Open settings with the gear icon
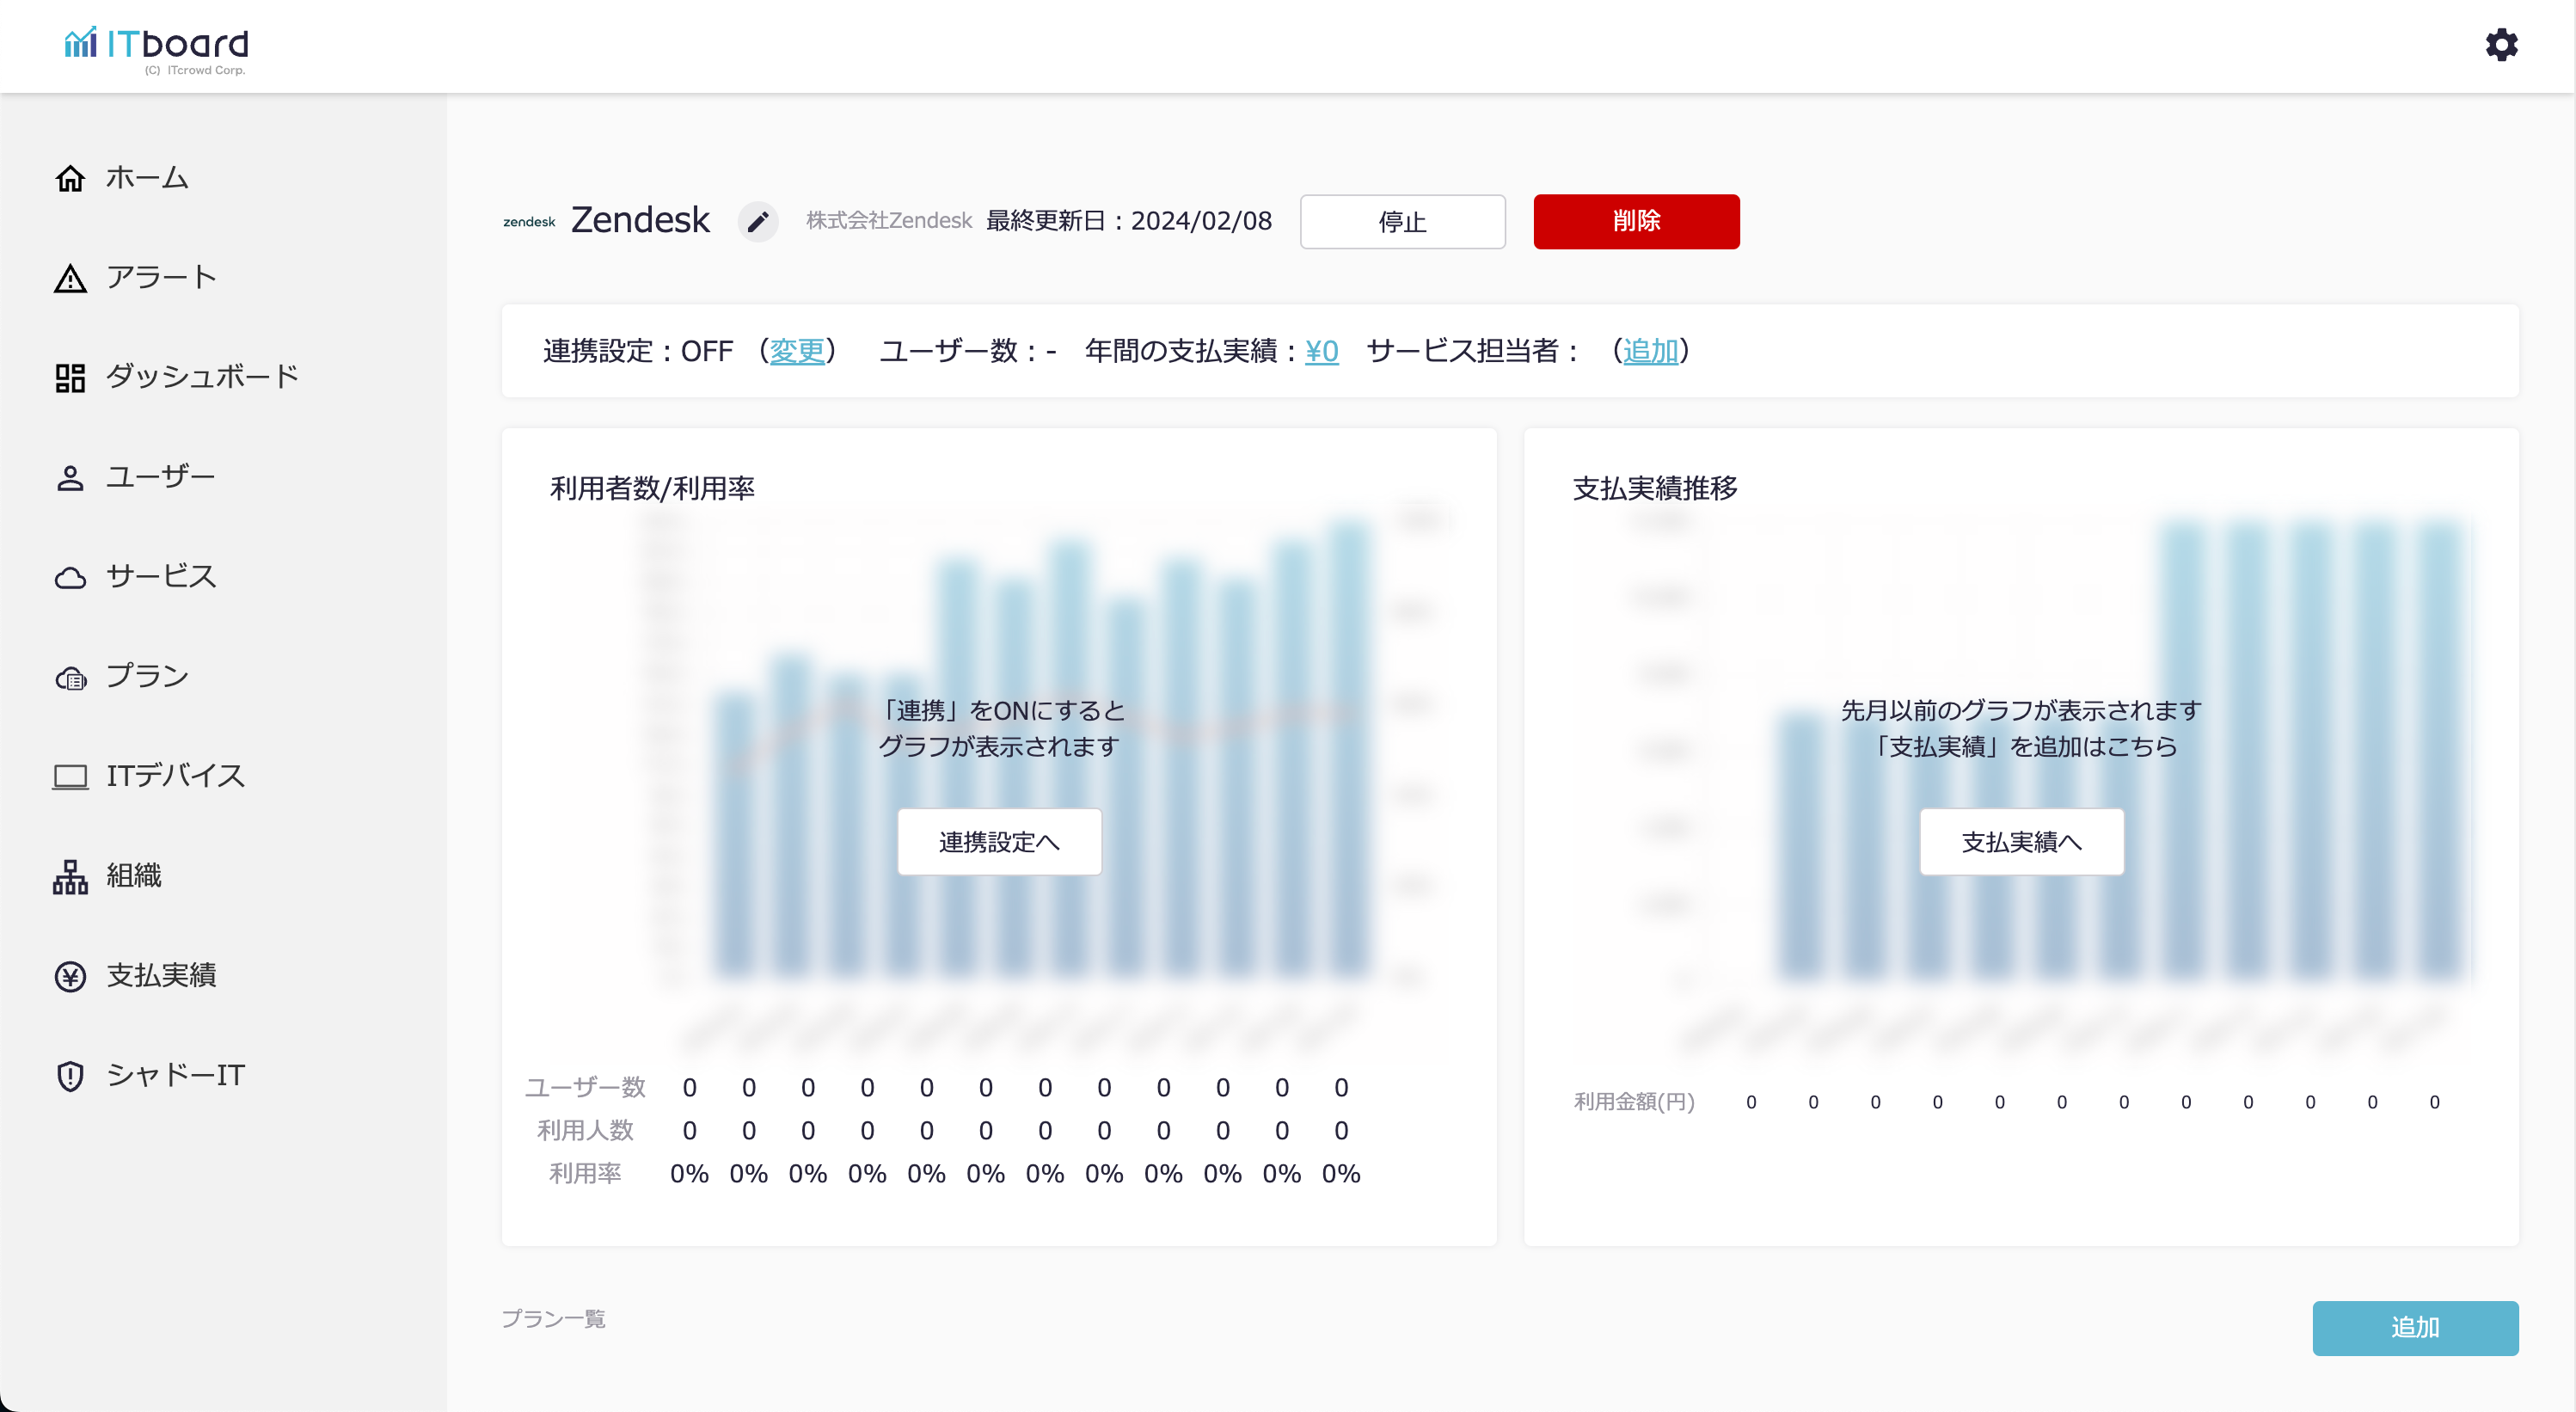This screenshot has height=1412, width=2576. pyautogui.click(x=2501, y=45)
